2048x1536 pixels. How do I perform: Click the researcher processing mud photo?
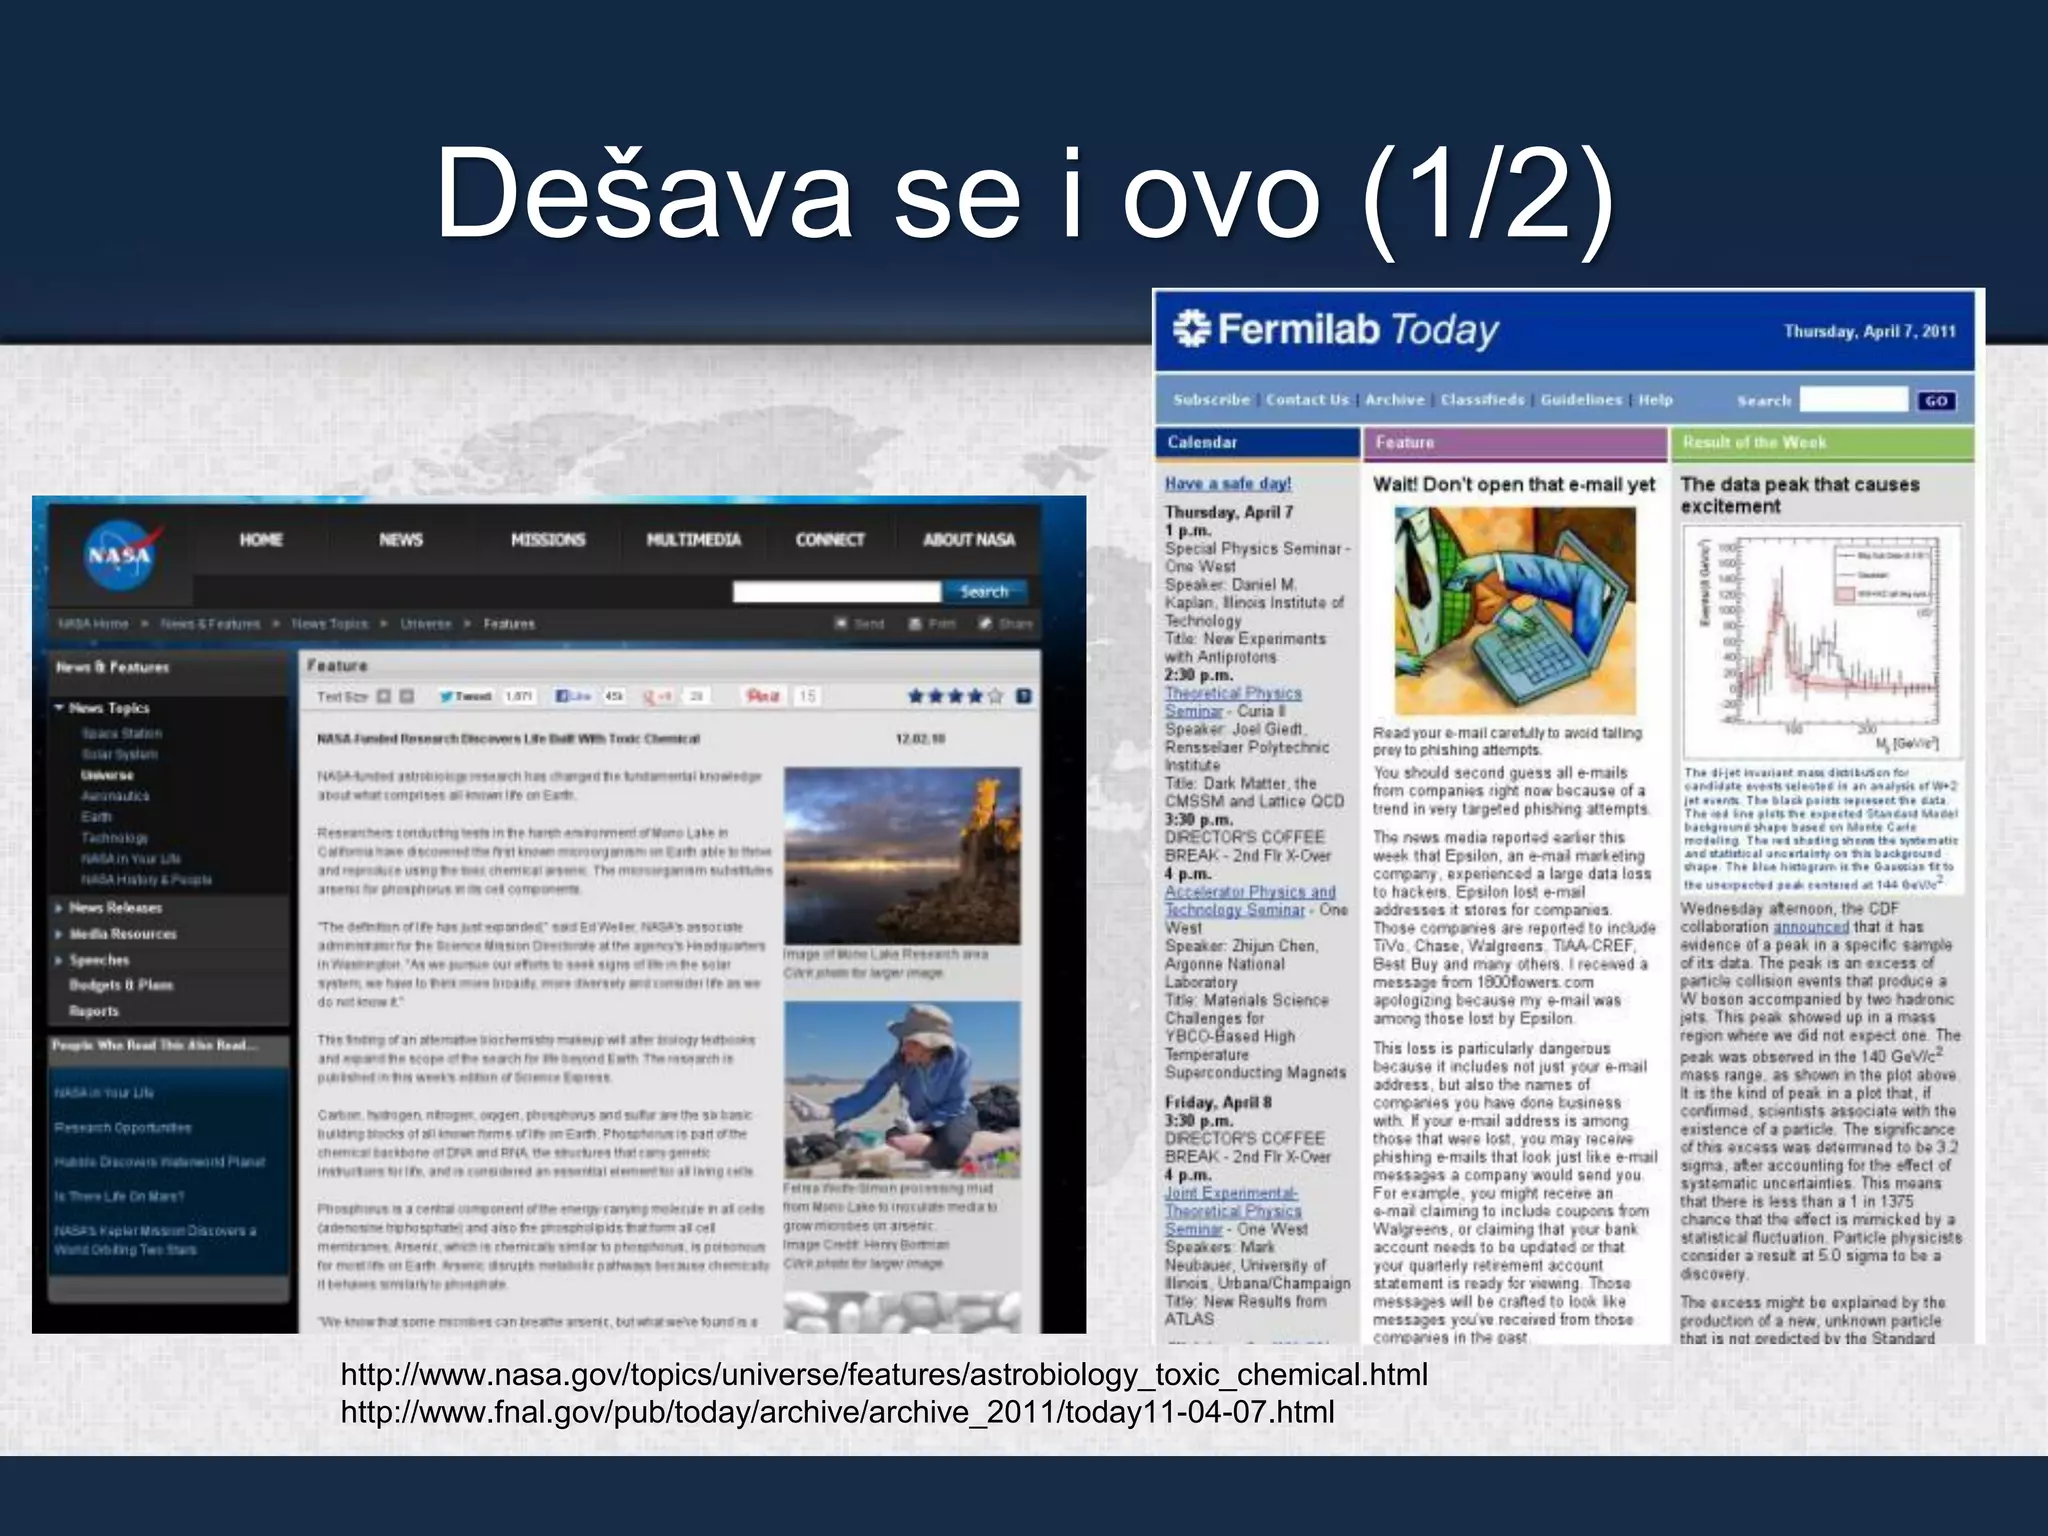coord(902,1089)
